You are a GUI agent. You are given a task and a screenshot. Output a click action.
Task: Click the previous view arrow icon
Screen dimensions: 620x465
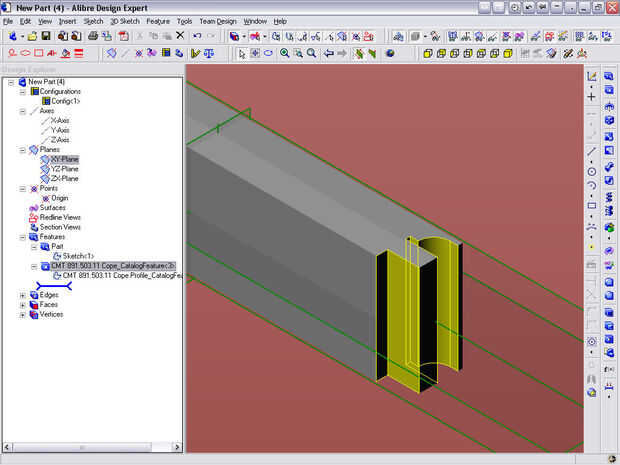point(329,53)
